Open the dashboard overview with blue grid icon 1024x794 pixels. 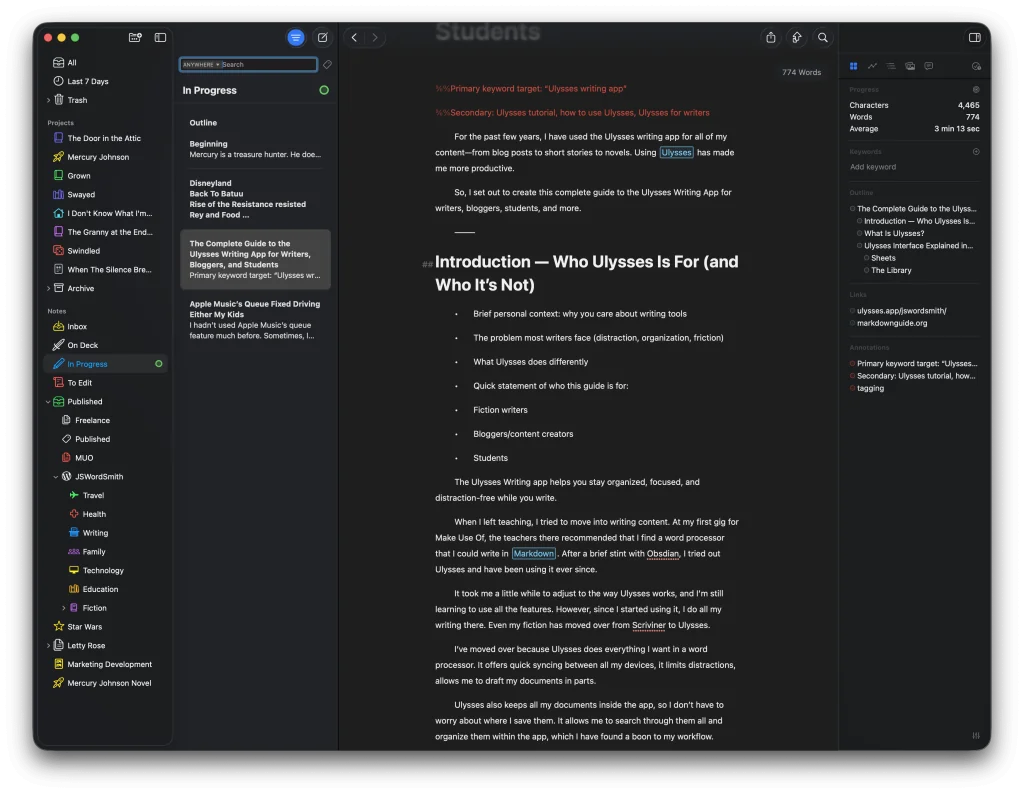854,66
